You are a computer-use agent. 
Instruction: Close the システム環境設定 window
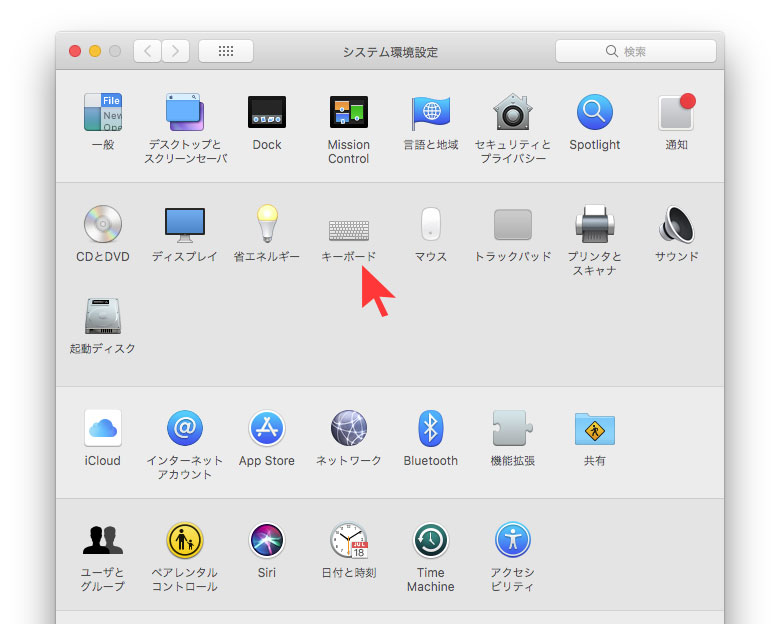point(75,51)
